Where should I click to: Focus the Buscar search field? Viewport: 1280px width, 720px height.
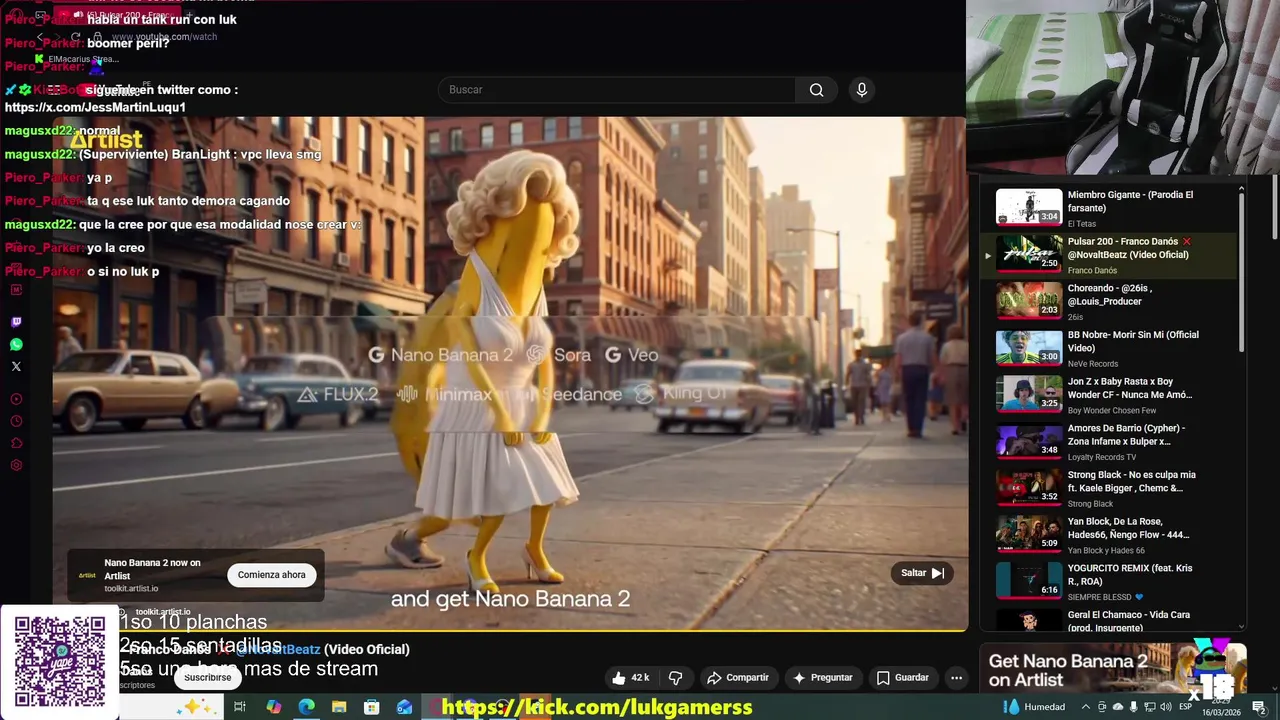(x=616, y=90)
